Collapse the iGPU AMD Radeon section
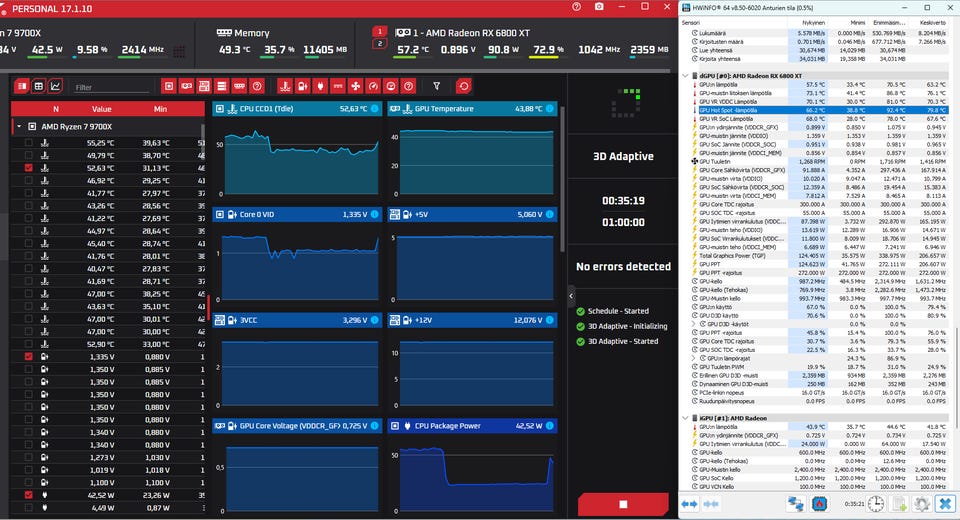 pyautogui.click(x=685, y=418)
